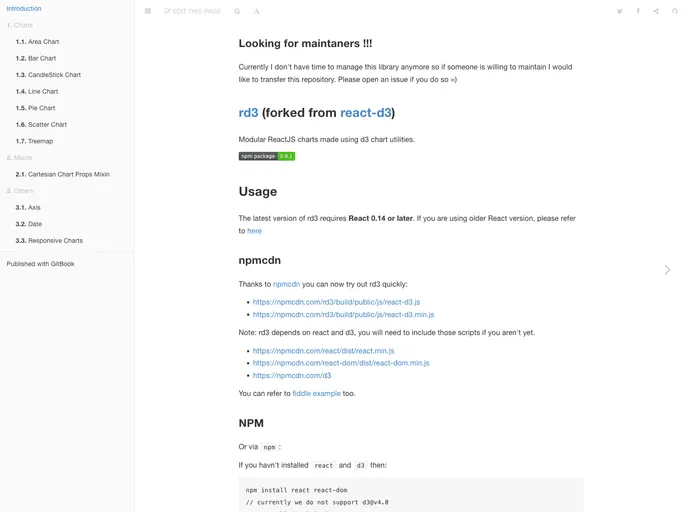Share page via Twitter icon

click(x=619, y=11)
